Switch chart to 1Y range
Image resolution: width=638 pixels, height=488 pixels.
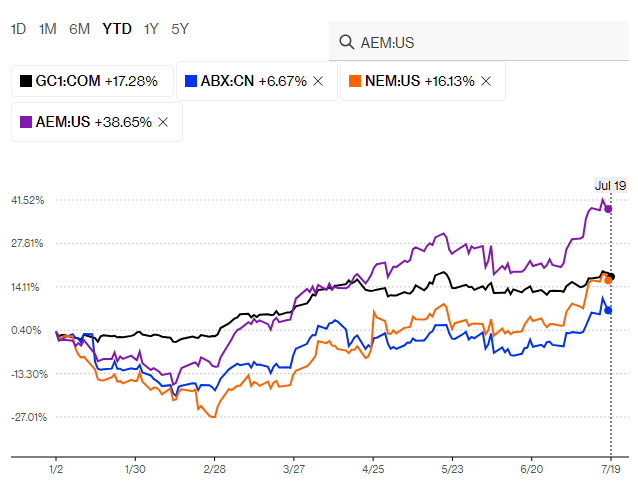(151, 29)
